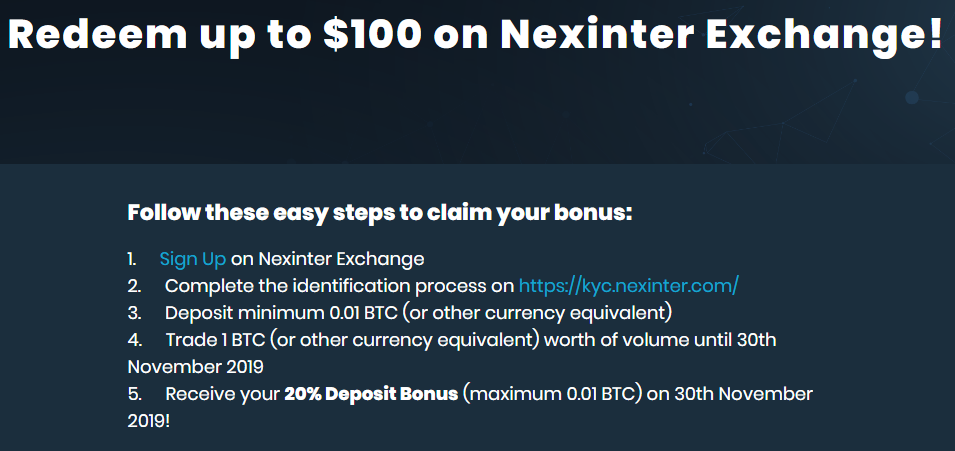Click '(or other currency equivalent)' in step three

pos(537,313)
